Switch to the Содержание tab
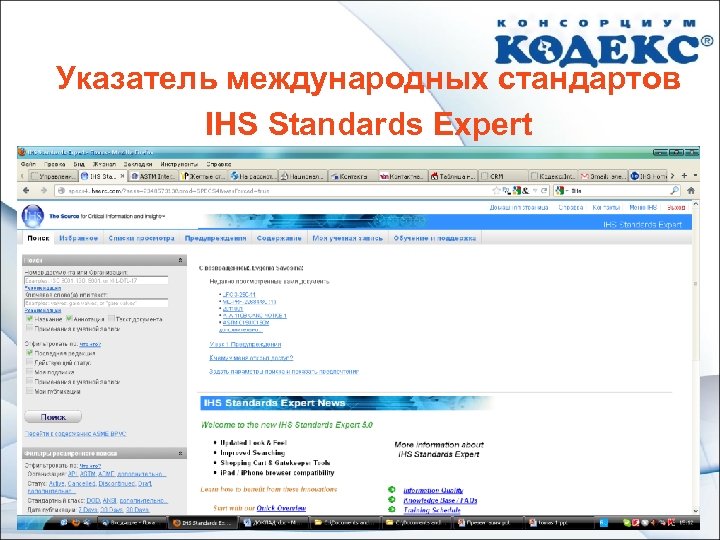Screen dimensions: 720x540 [x=279, y=238]
